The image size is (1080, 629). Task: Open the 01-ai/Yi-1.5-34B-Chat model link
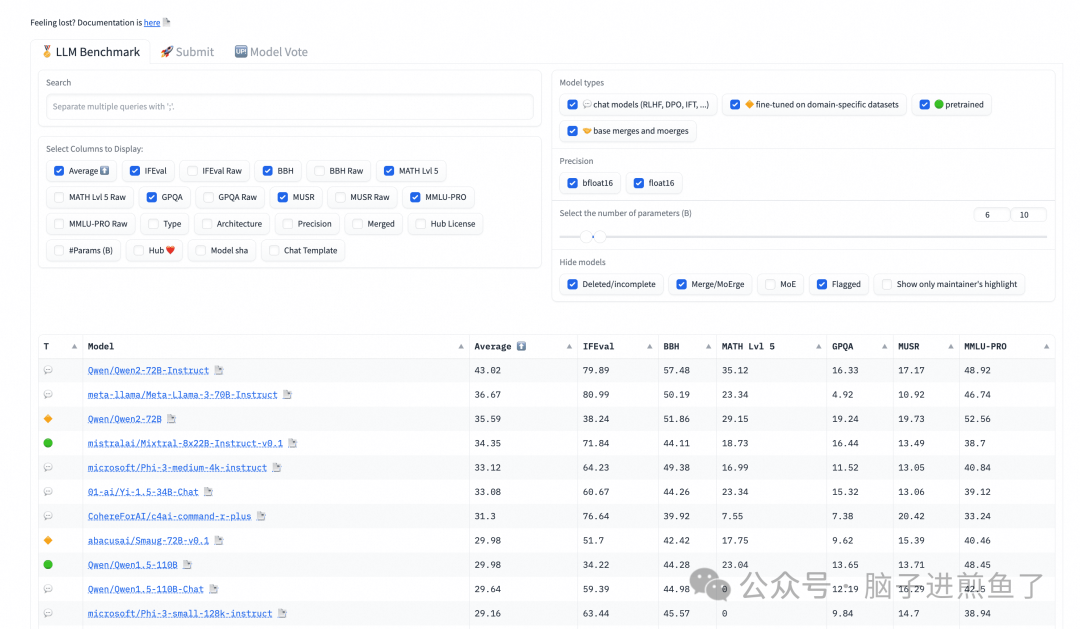(143, 492)
